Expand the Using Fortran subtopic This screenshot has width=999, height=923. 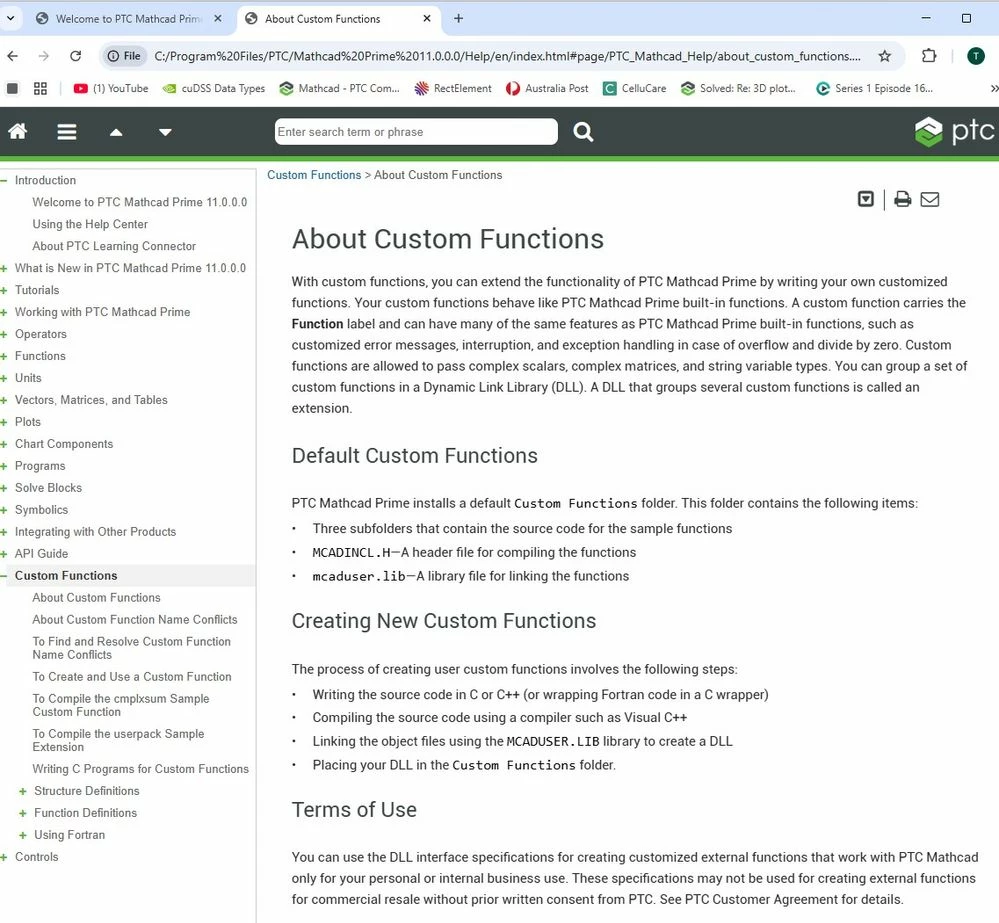coord(23,835)
